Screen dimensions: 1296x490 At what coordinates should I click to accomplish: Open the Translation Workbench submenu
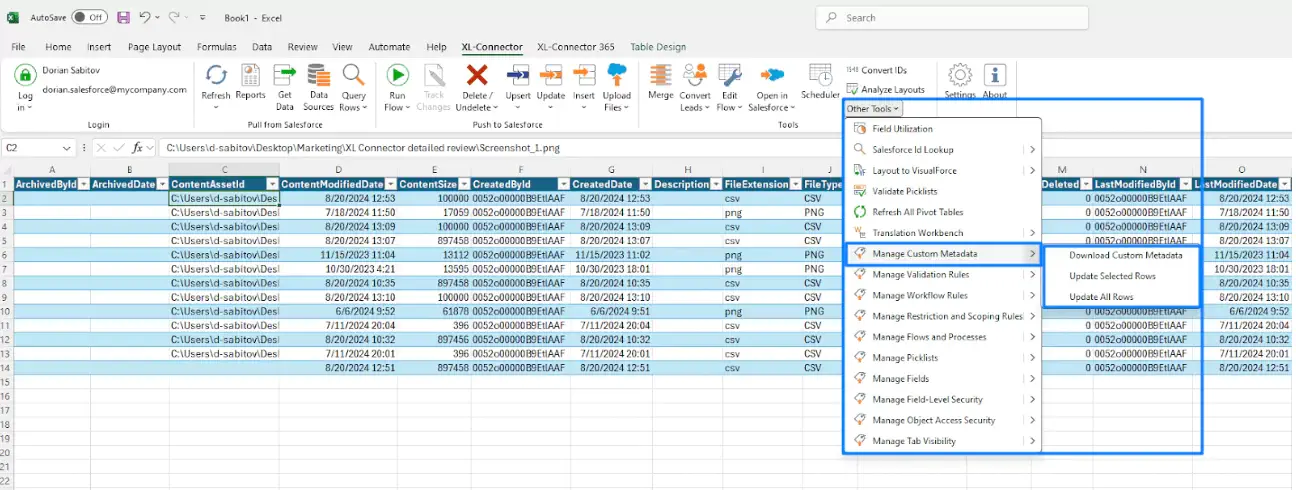coord(942,233)
